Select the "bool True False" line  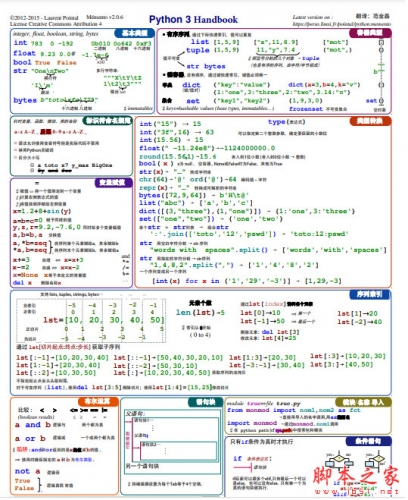45,62
